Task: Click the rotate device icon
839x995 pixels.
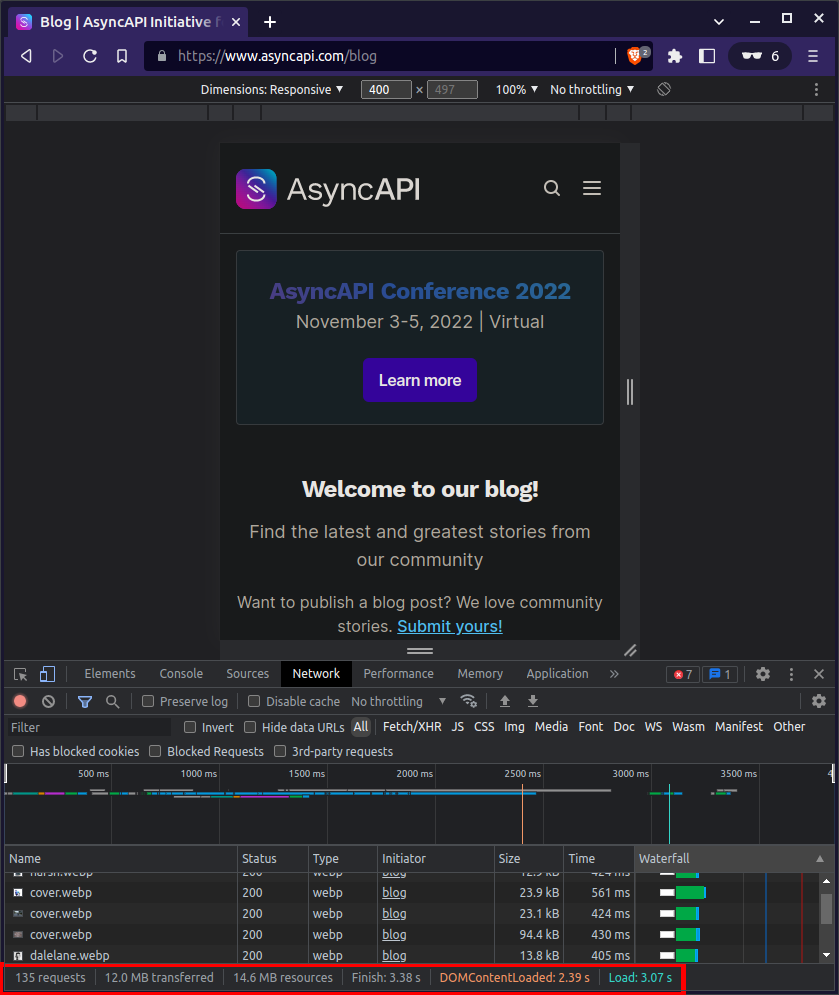Action: (x=664, y=89)
